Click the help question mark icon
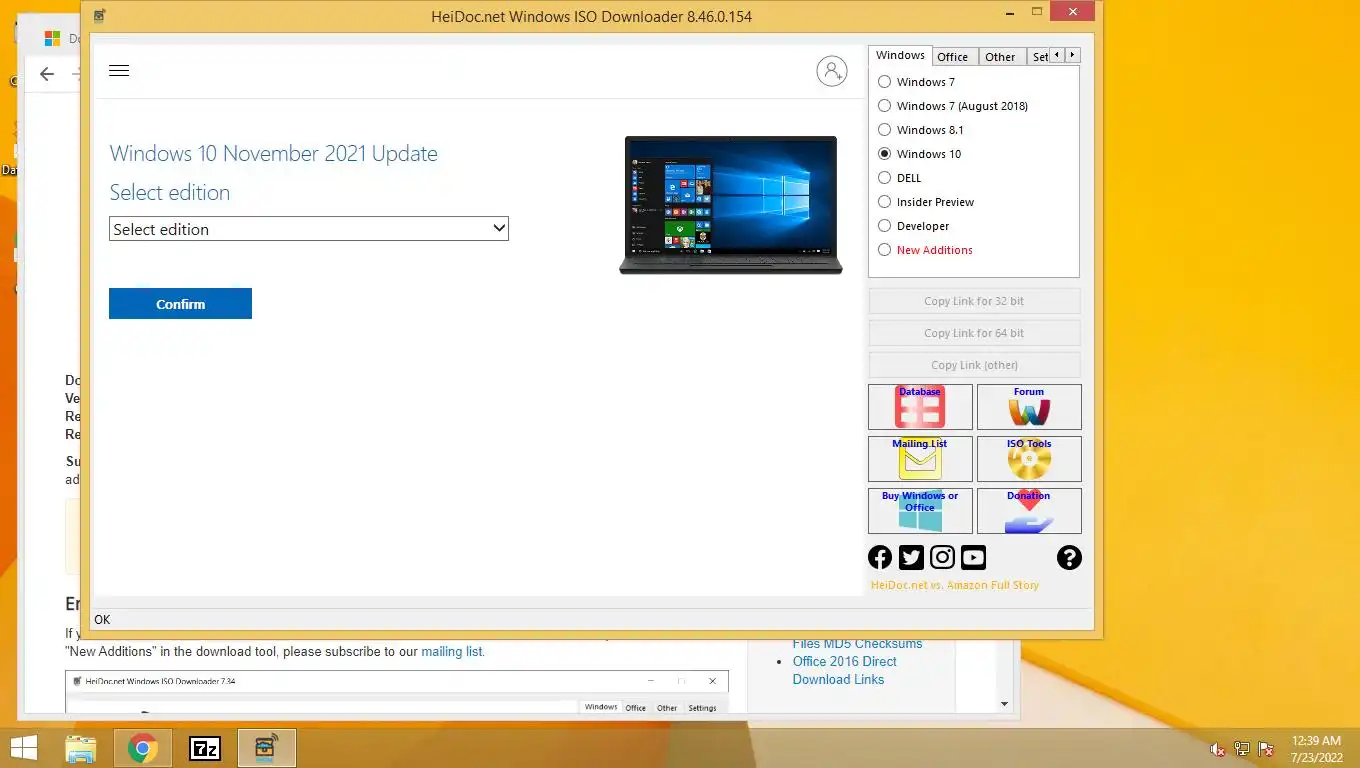 click(1069, 558)
